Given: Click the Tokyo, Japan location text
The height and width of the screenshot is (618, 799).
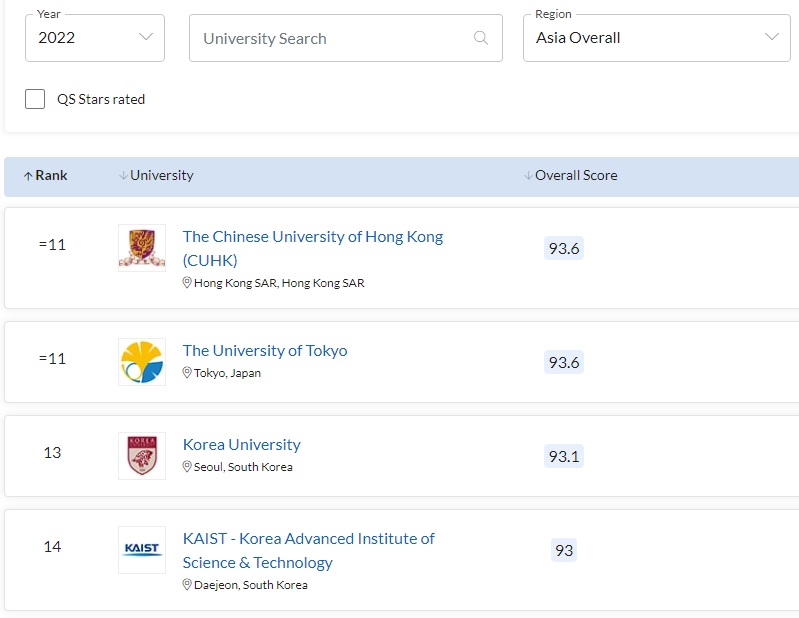Looking at the screenshot, I should pyautogui.click(x=227, y=373).
